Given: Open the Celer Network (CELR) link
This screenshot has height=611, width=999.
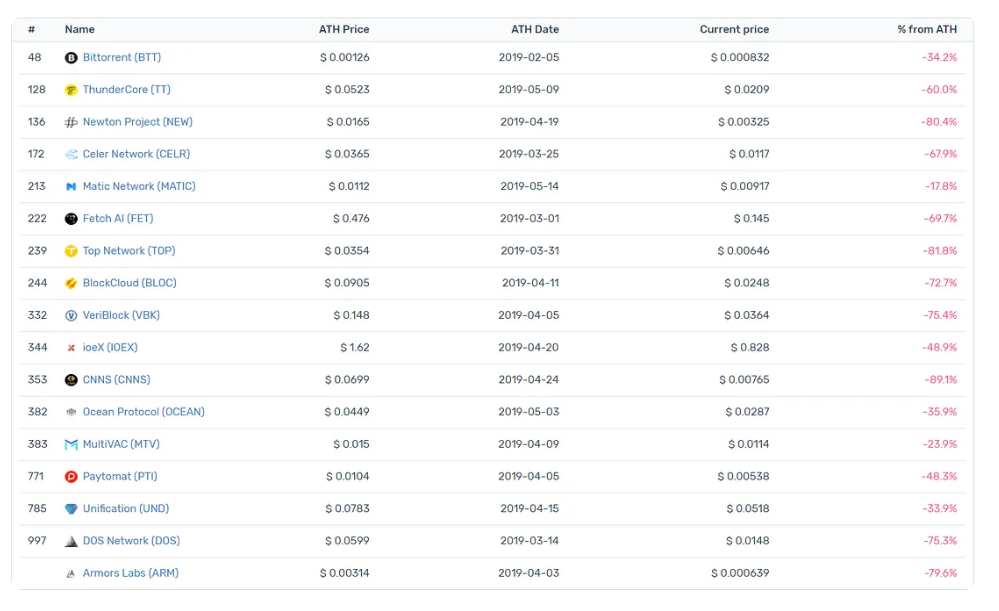Looking at the screenshot, I should click(136, 154).
